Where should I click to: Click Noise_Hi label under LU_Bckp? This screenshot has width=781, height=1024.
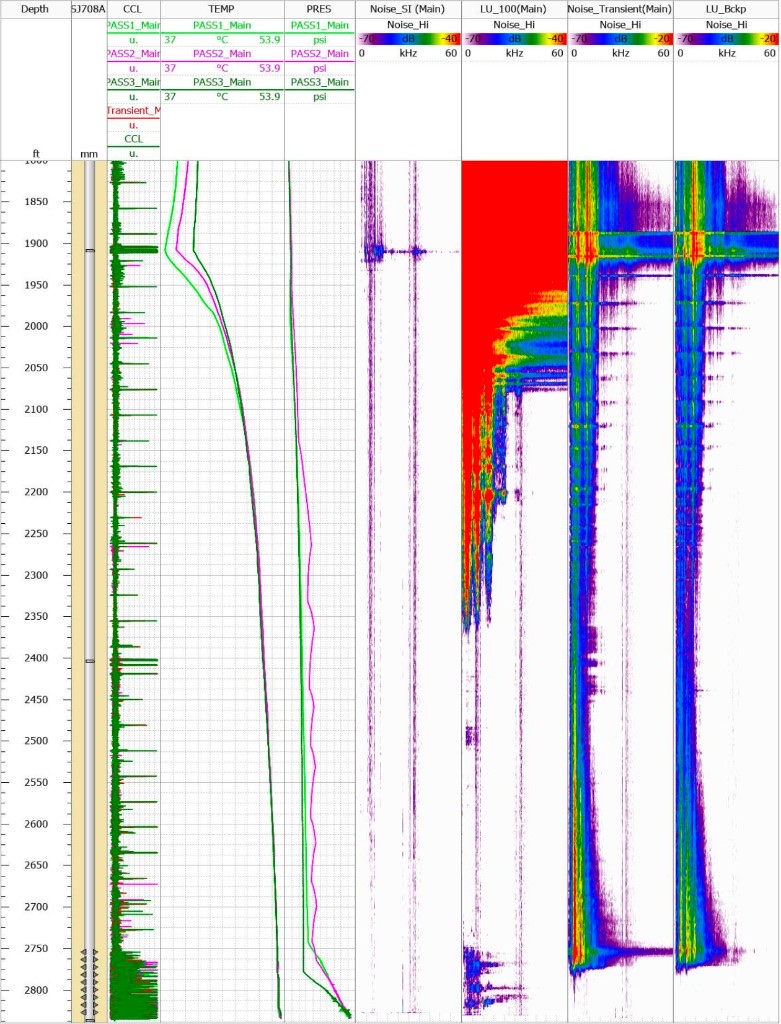(x=727, y=25)
